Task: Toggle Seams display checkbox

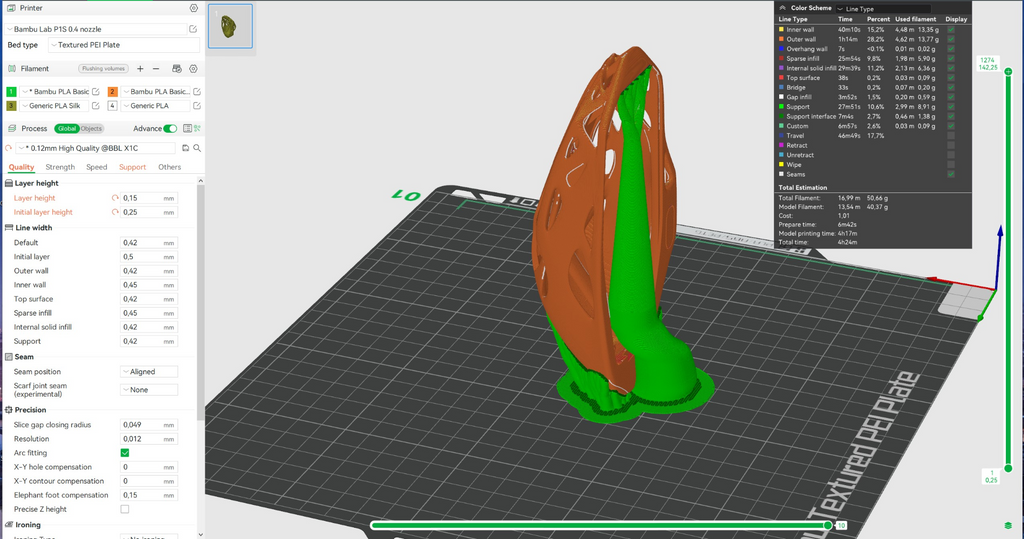Action: (951, 174)
